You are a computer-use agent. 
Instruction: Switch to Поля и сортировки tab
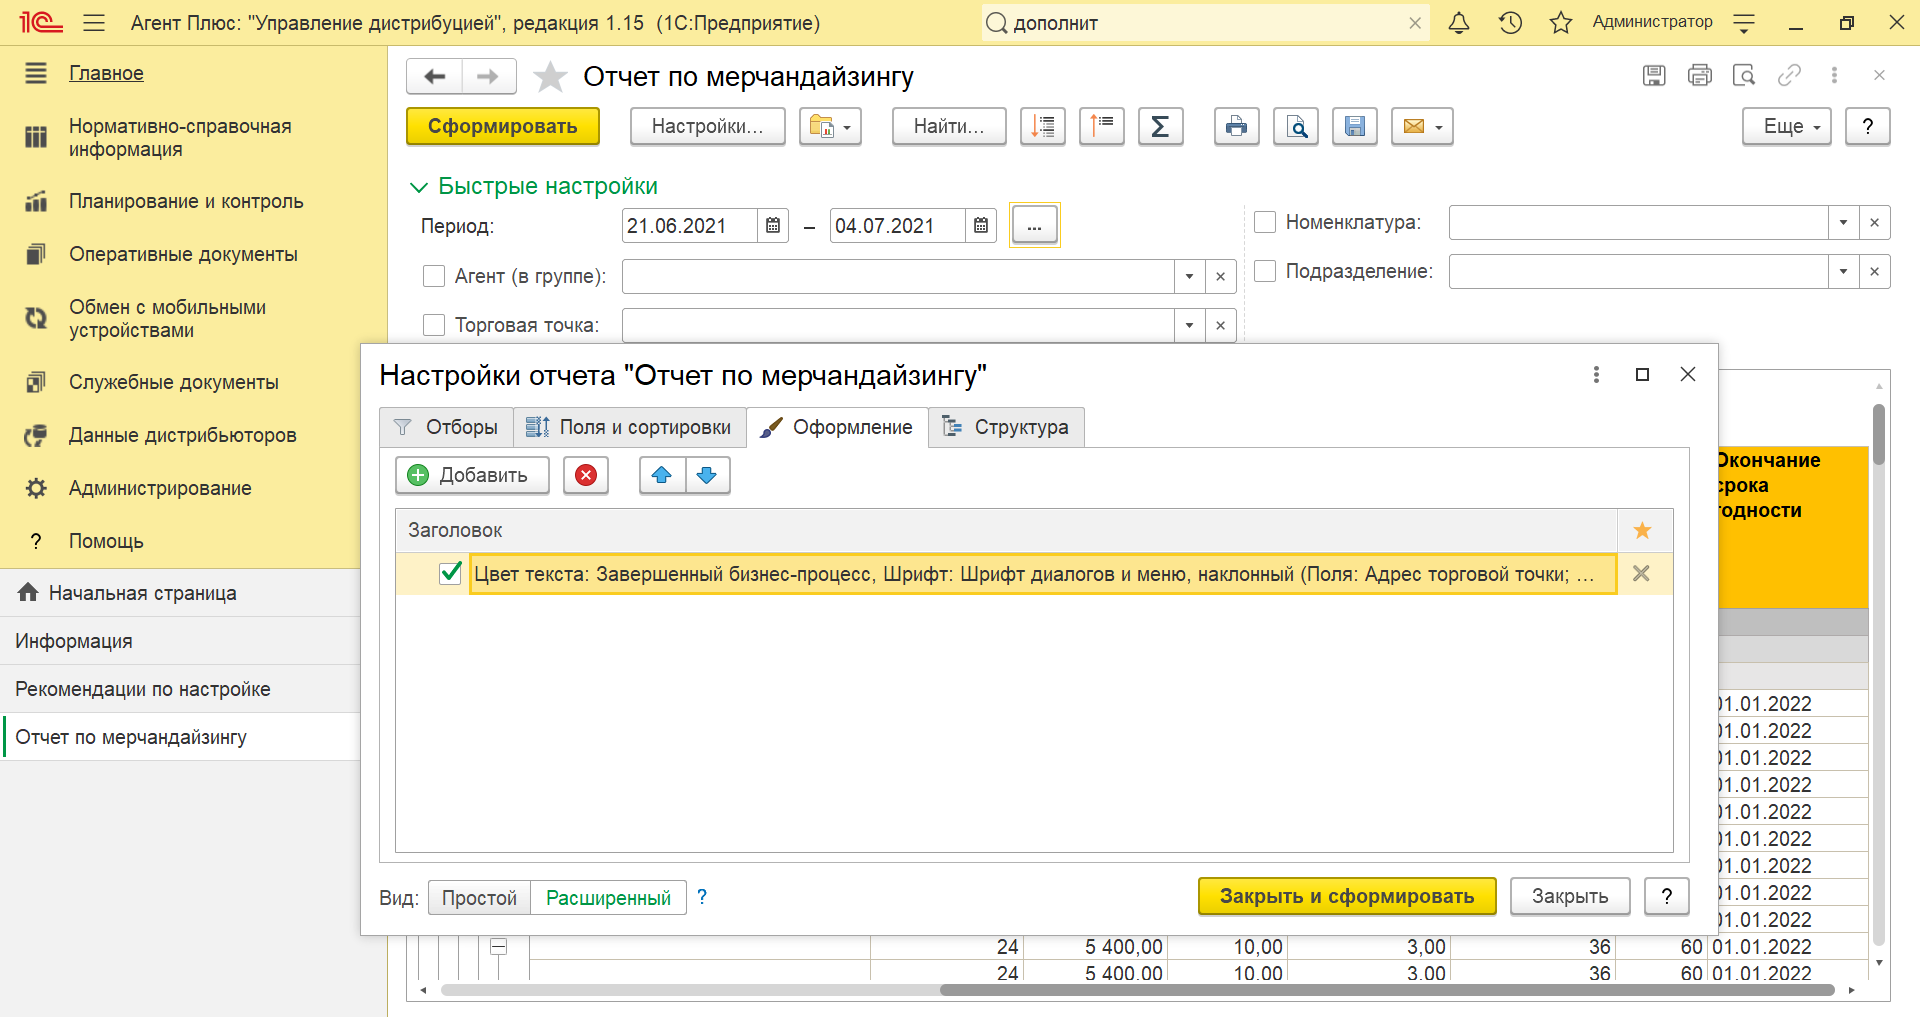tap(630, 427)
